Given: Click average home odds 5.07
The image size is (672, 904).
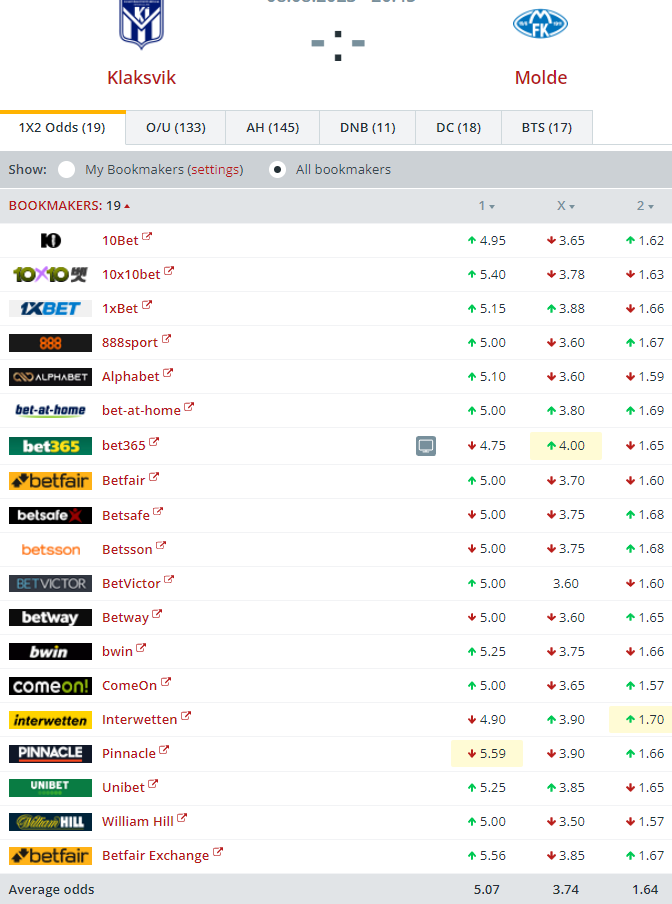Looking at the screenshot, I should coord(487,890).
